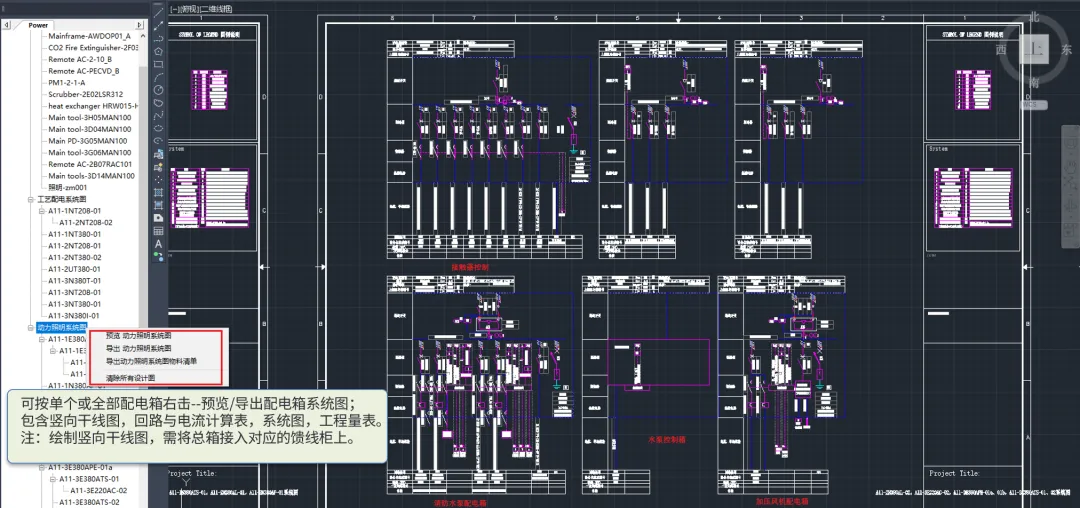The height and width of the screenshot is (508, 1080).
Task: Select Remote AC-2-10_B tree item
Action: [x=80, y=59]
